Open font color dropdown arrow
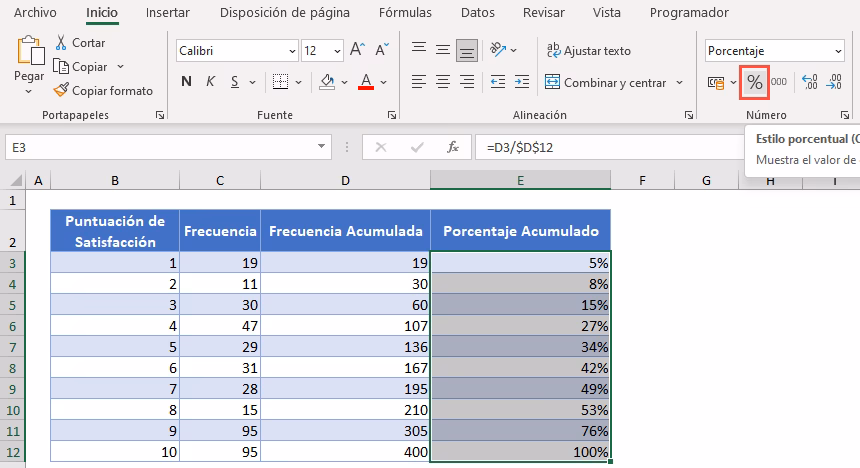 coord(383,83)
